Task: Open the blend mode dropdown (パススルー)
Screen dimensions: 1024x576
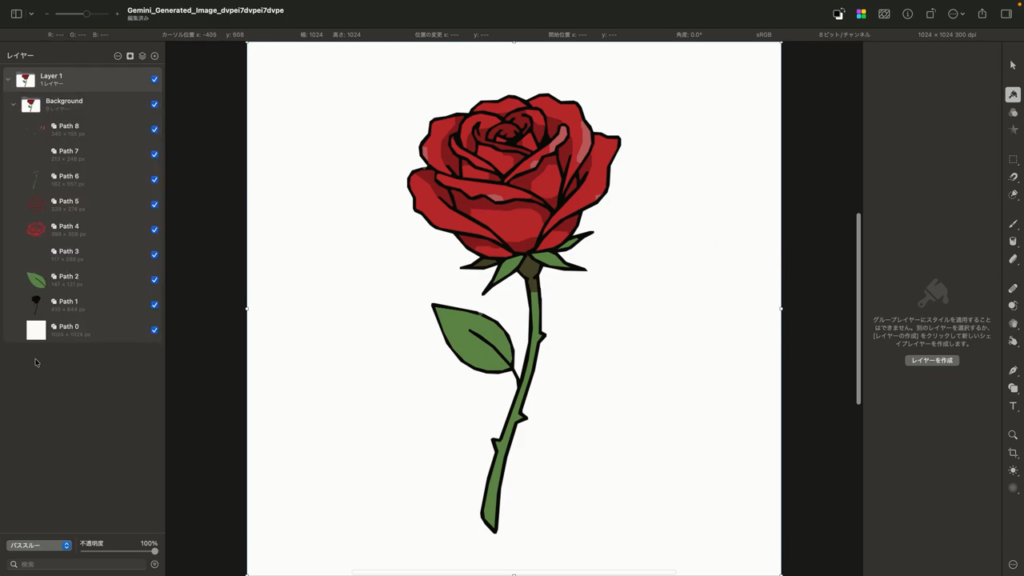Action: pyautogui.click(x=39, y=546)
